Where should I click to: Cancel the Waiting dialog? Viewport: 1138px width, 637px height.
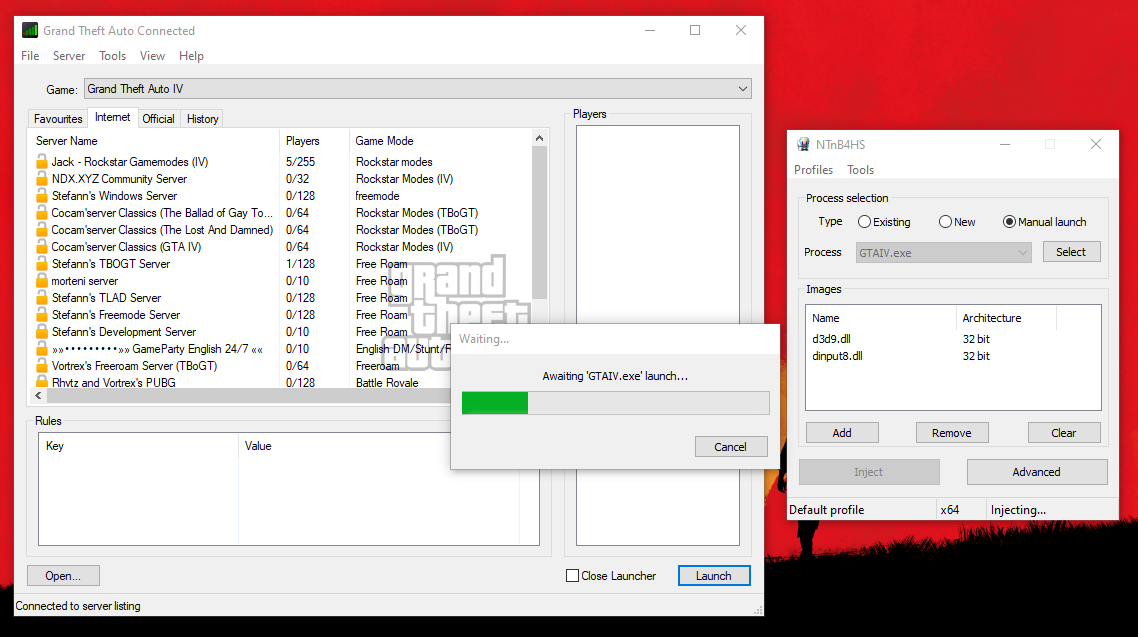[731, 447]
